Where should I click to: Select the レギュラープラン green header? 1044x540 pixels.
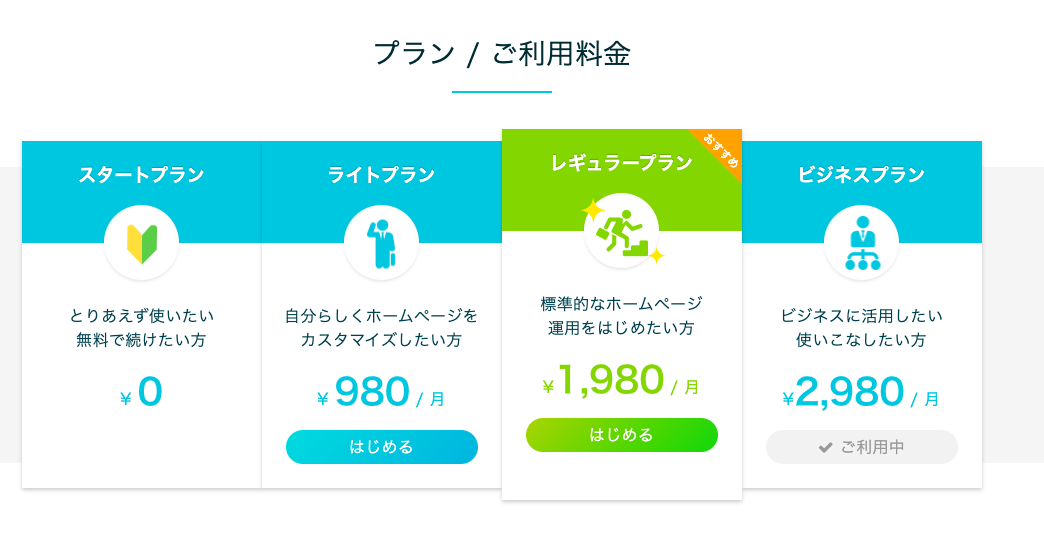(x=621, y=162)
